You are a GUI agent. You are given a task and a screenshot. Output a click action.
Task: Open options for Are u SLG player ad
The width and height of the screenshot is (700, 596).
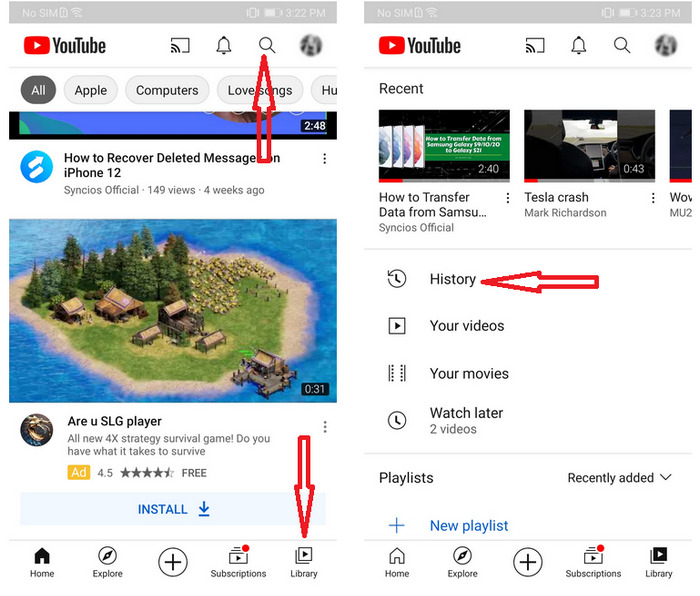(325, 427)
